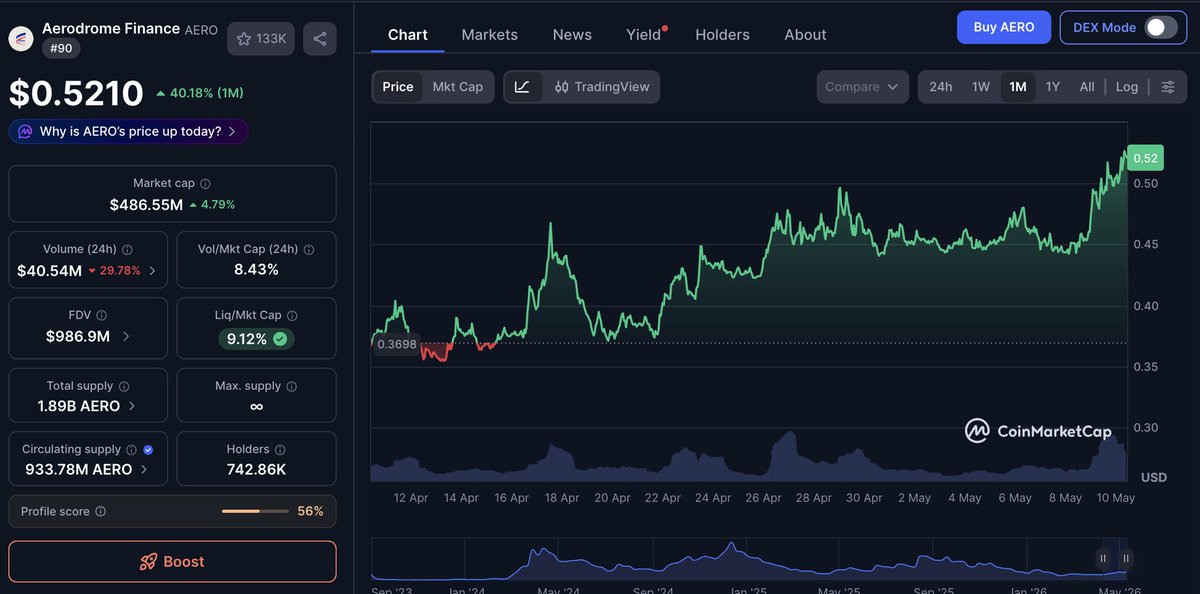
Task: Click the 18 Apr date label on axis
Action: point(562,498)
